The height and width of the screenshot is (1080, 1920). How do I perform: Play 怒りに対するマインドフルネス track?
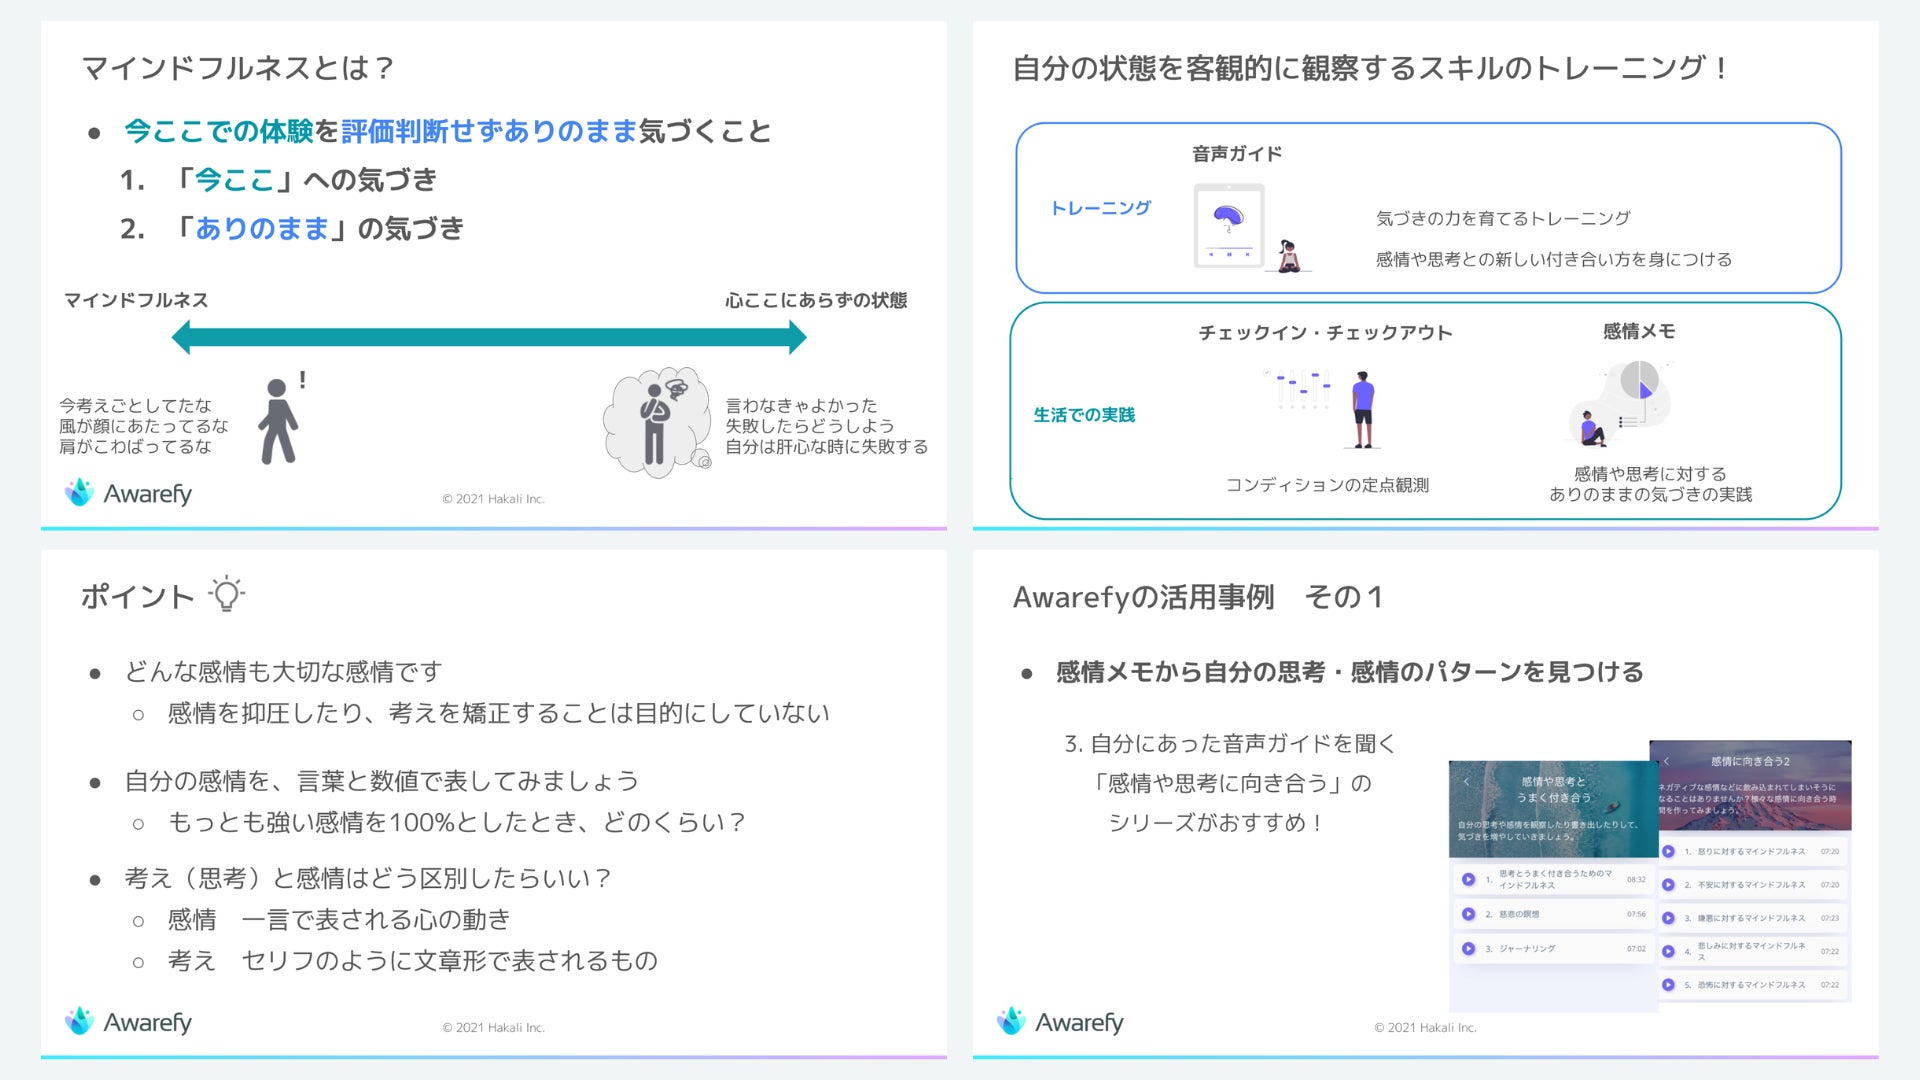1668,852
